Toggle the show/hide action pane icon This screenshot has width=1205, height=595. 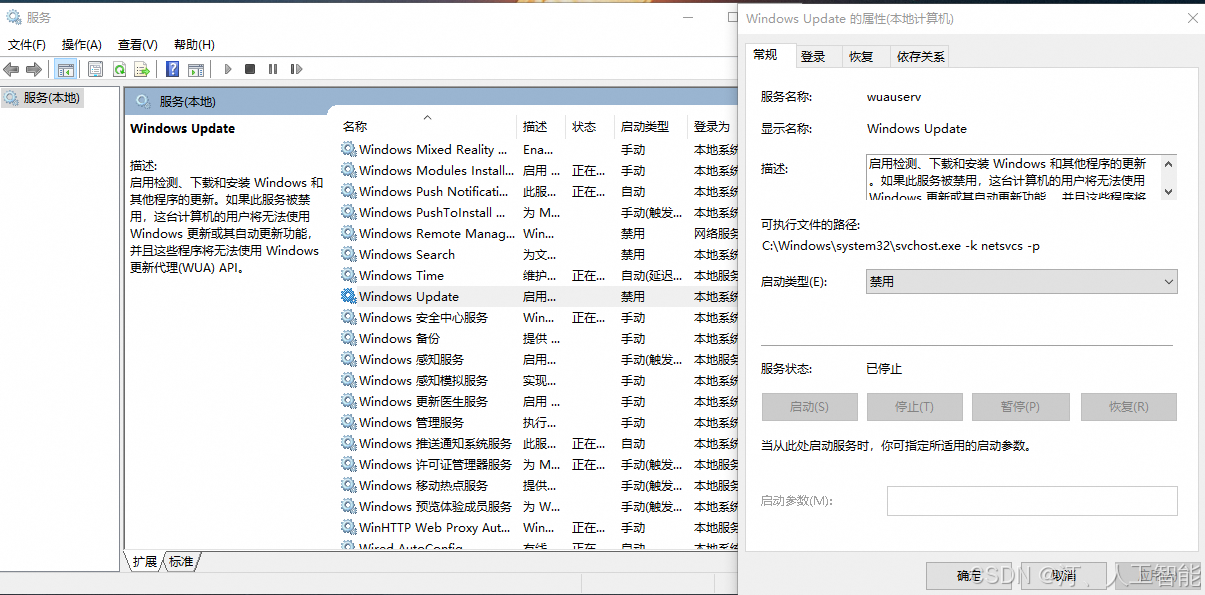[196, 69]
